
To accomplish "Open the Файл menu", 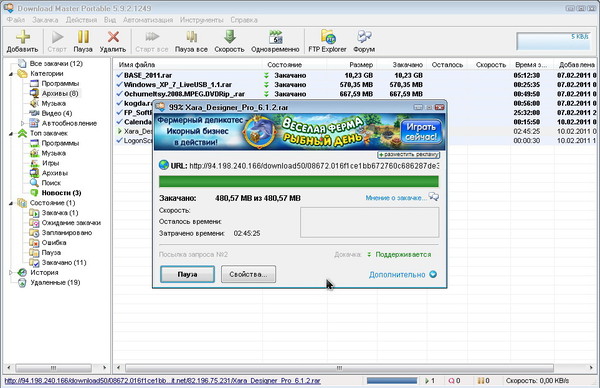I will tap(16, 20).
